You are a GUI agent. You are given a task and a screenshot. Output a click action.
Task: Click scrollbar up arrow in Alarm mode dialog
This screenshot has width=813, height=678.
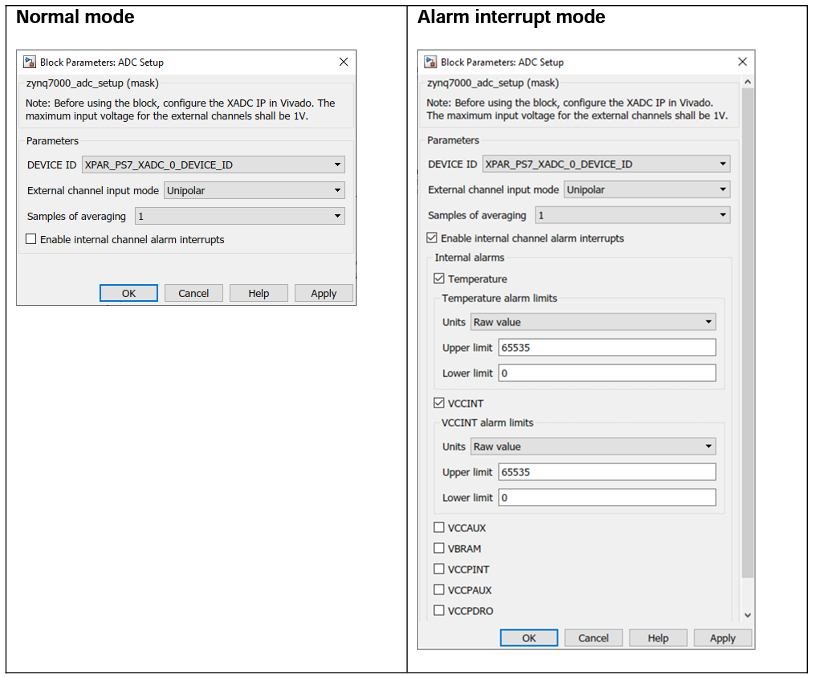747,81
